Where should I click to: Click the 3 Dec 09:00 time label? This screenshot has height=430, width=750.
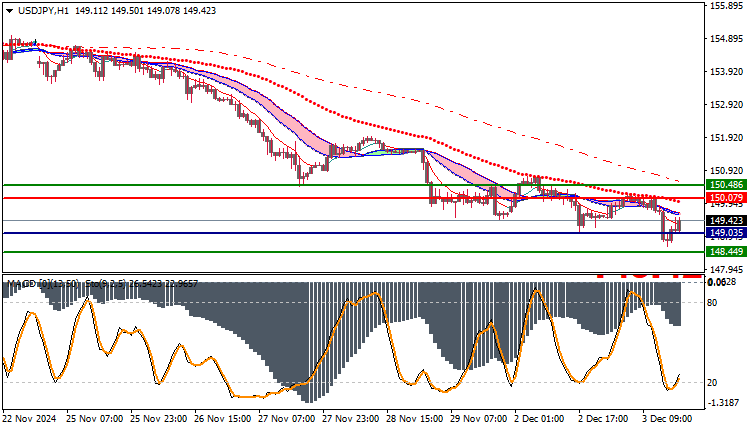point(667,419)
